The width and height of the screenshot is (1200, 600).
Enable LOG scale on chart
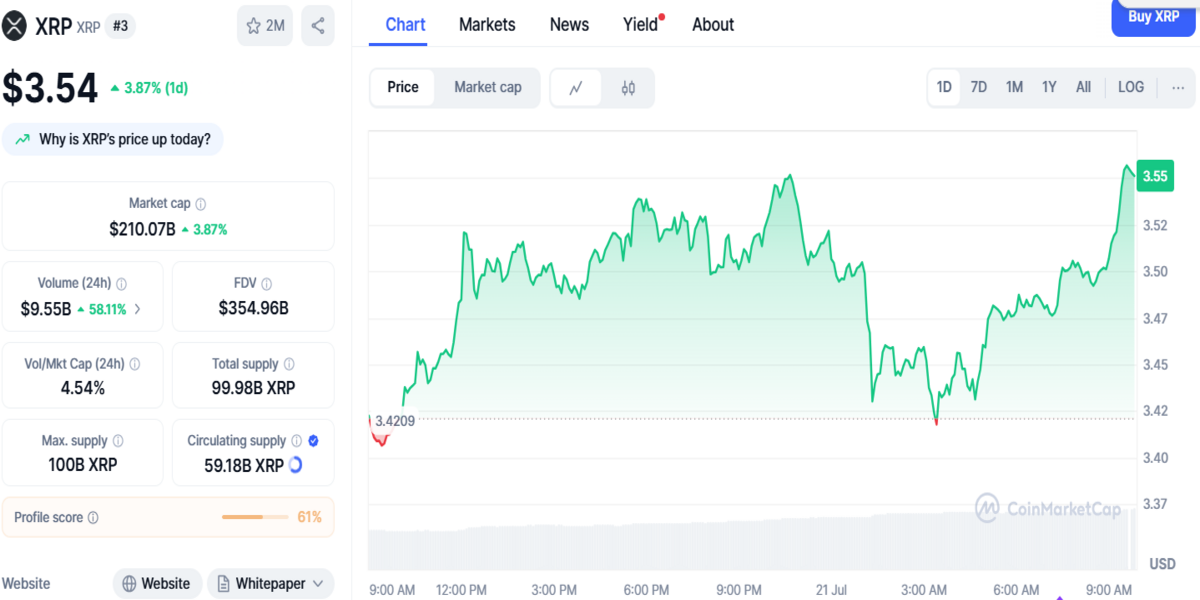coord(1131,87)
